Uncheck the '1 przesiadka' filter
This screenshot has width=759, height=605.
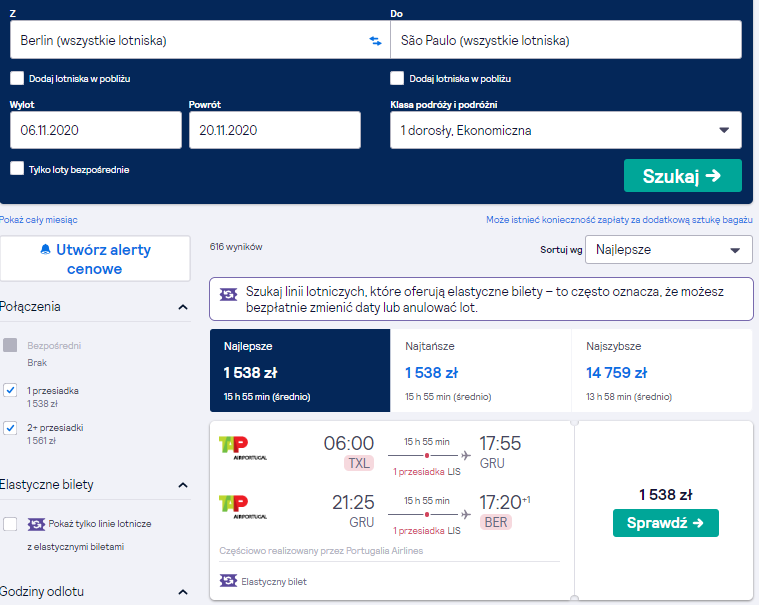(x=10, y=390)
